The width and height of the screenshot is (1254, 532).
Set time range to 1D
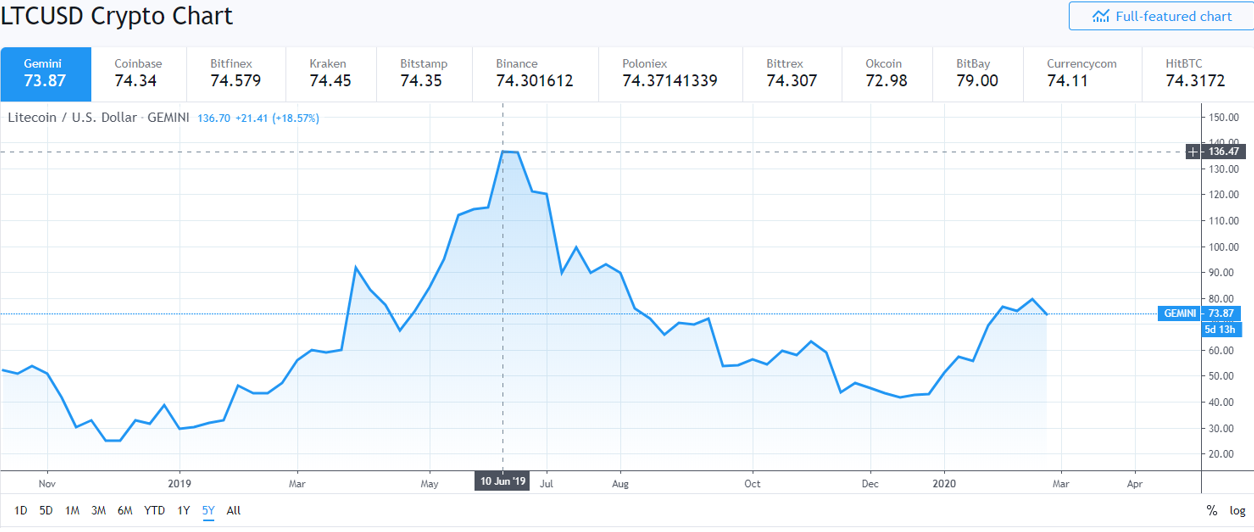click(x=21, y=510)
